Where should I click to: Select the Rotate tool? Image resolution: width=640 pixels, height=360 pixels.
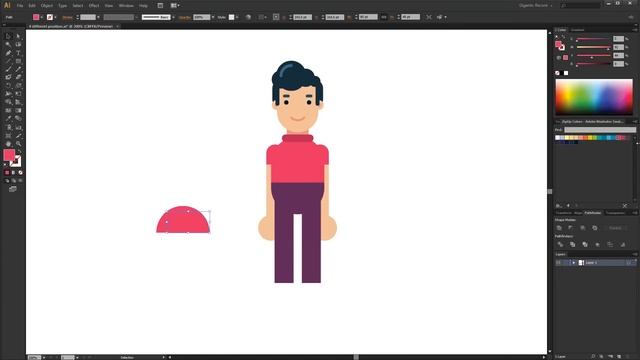click(x=8, y=86)
